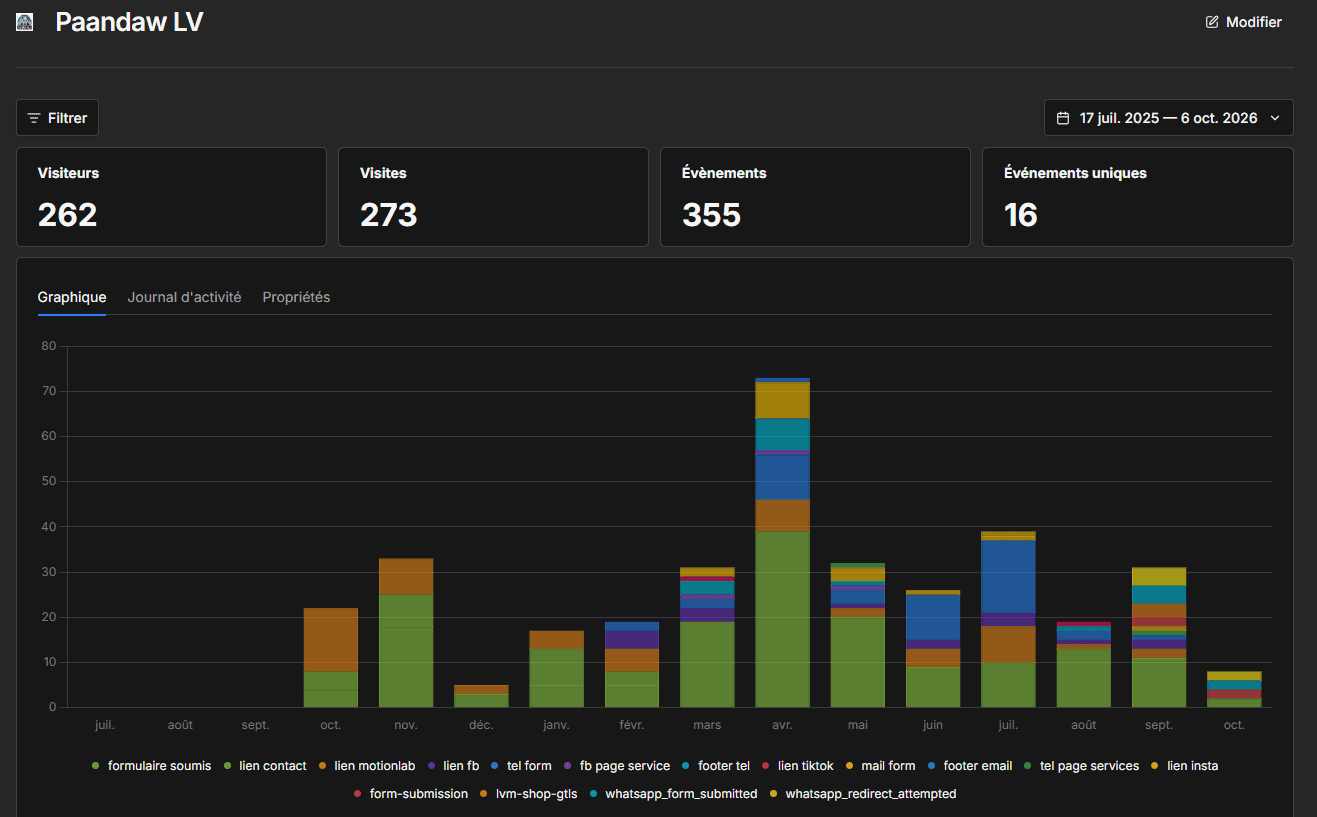Toggle the lien fb legend entry

(x=452, y=766)
